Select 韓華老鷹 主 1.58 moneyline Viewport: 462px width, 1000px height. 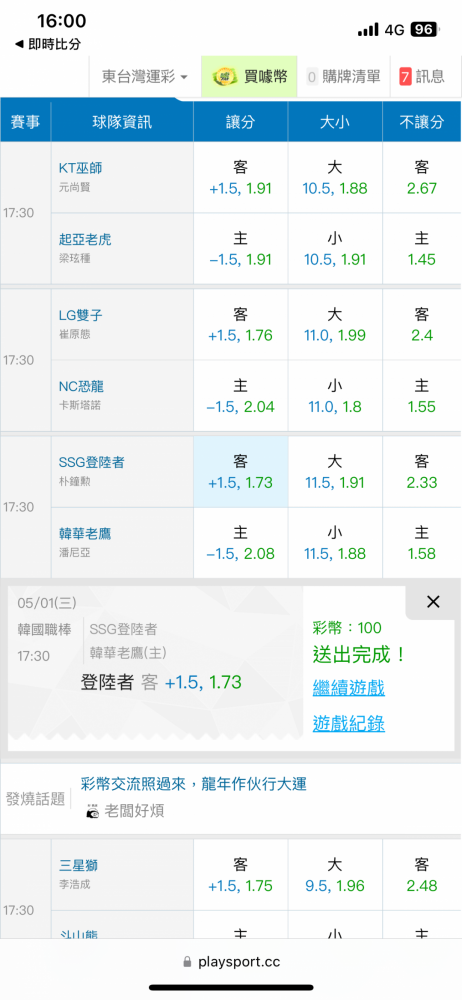tap(422, 543)
